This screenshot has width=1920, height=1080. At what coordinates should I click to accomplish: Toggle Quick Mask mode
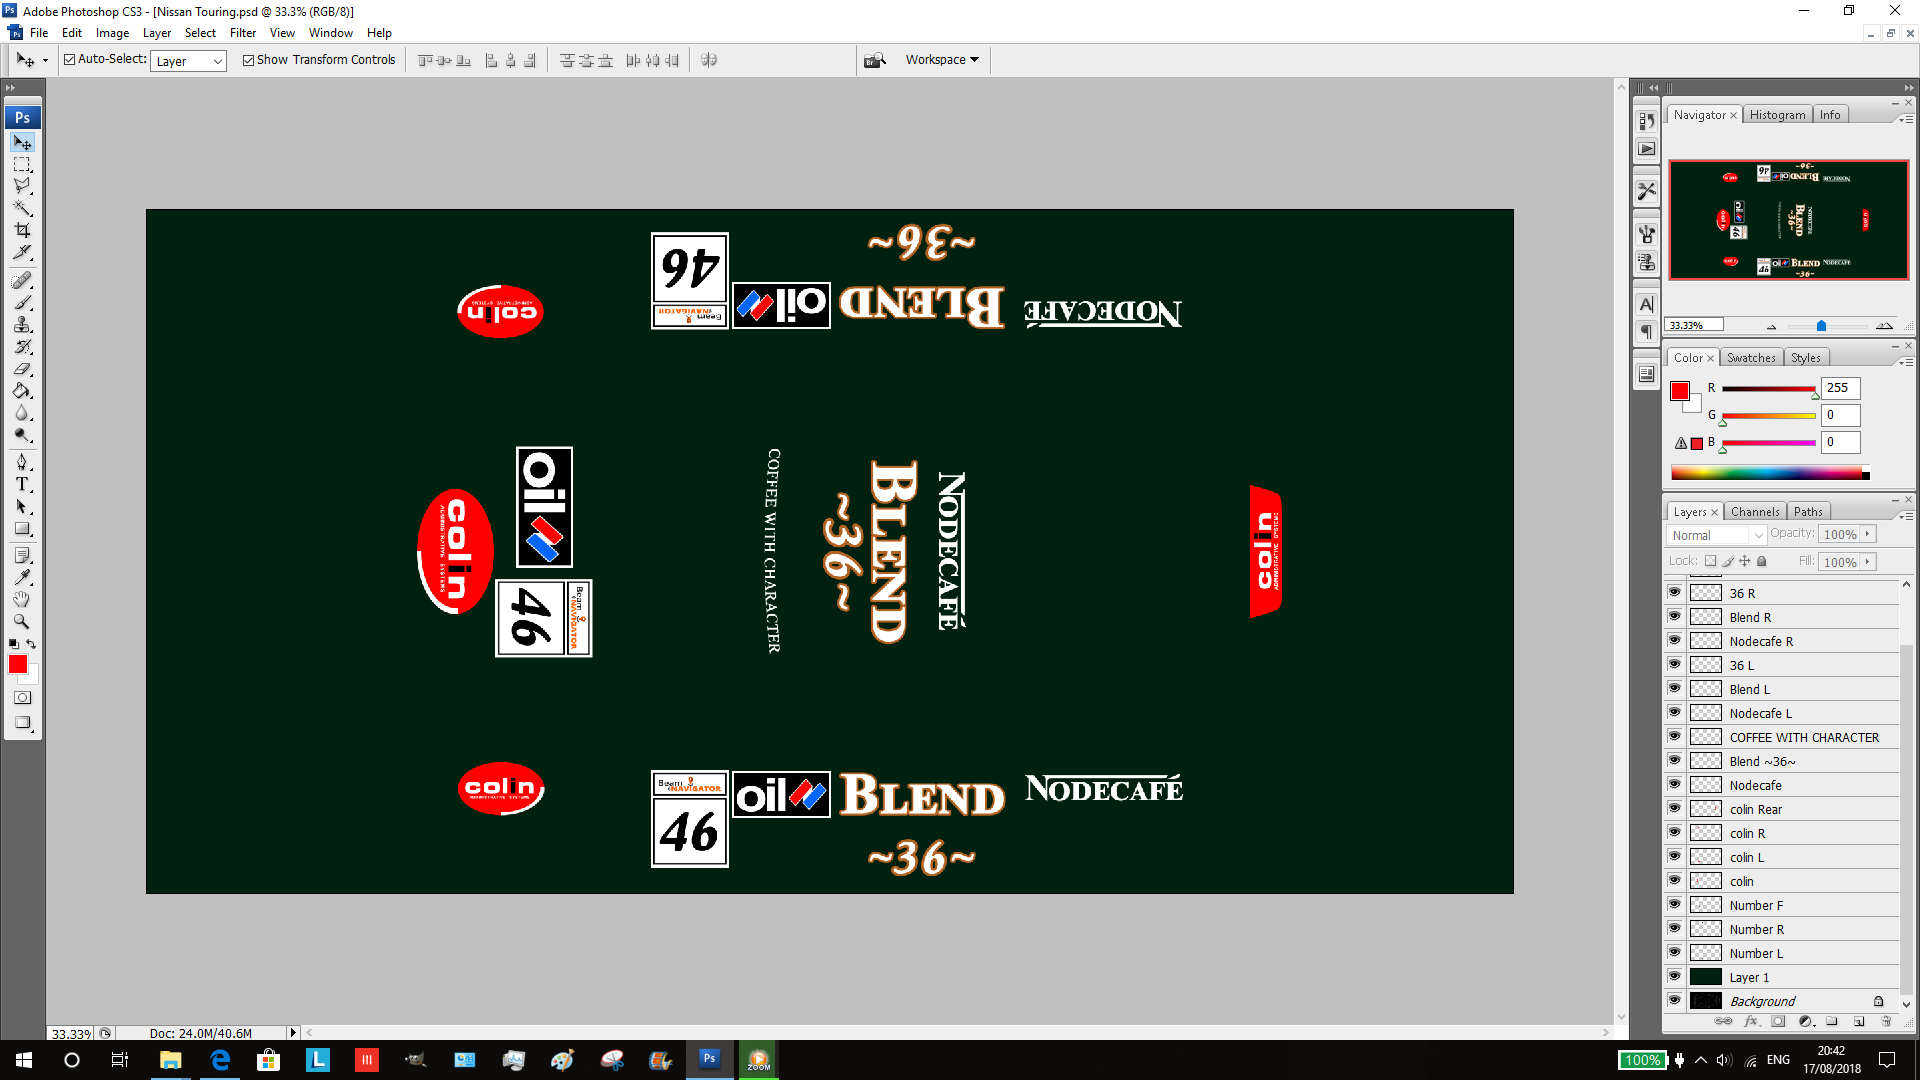[22, 698]
